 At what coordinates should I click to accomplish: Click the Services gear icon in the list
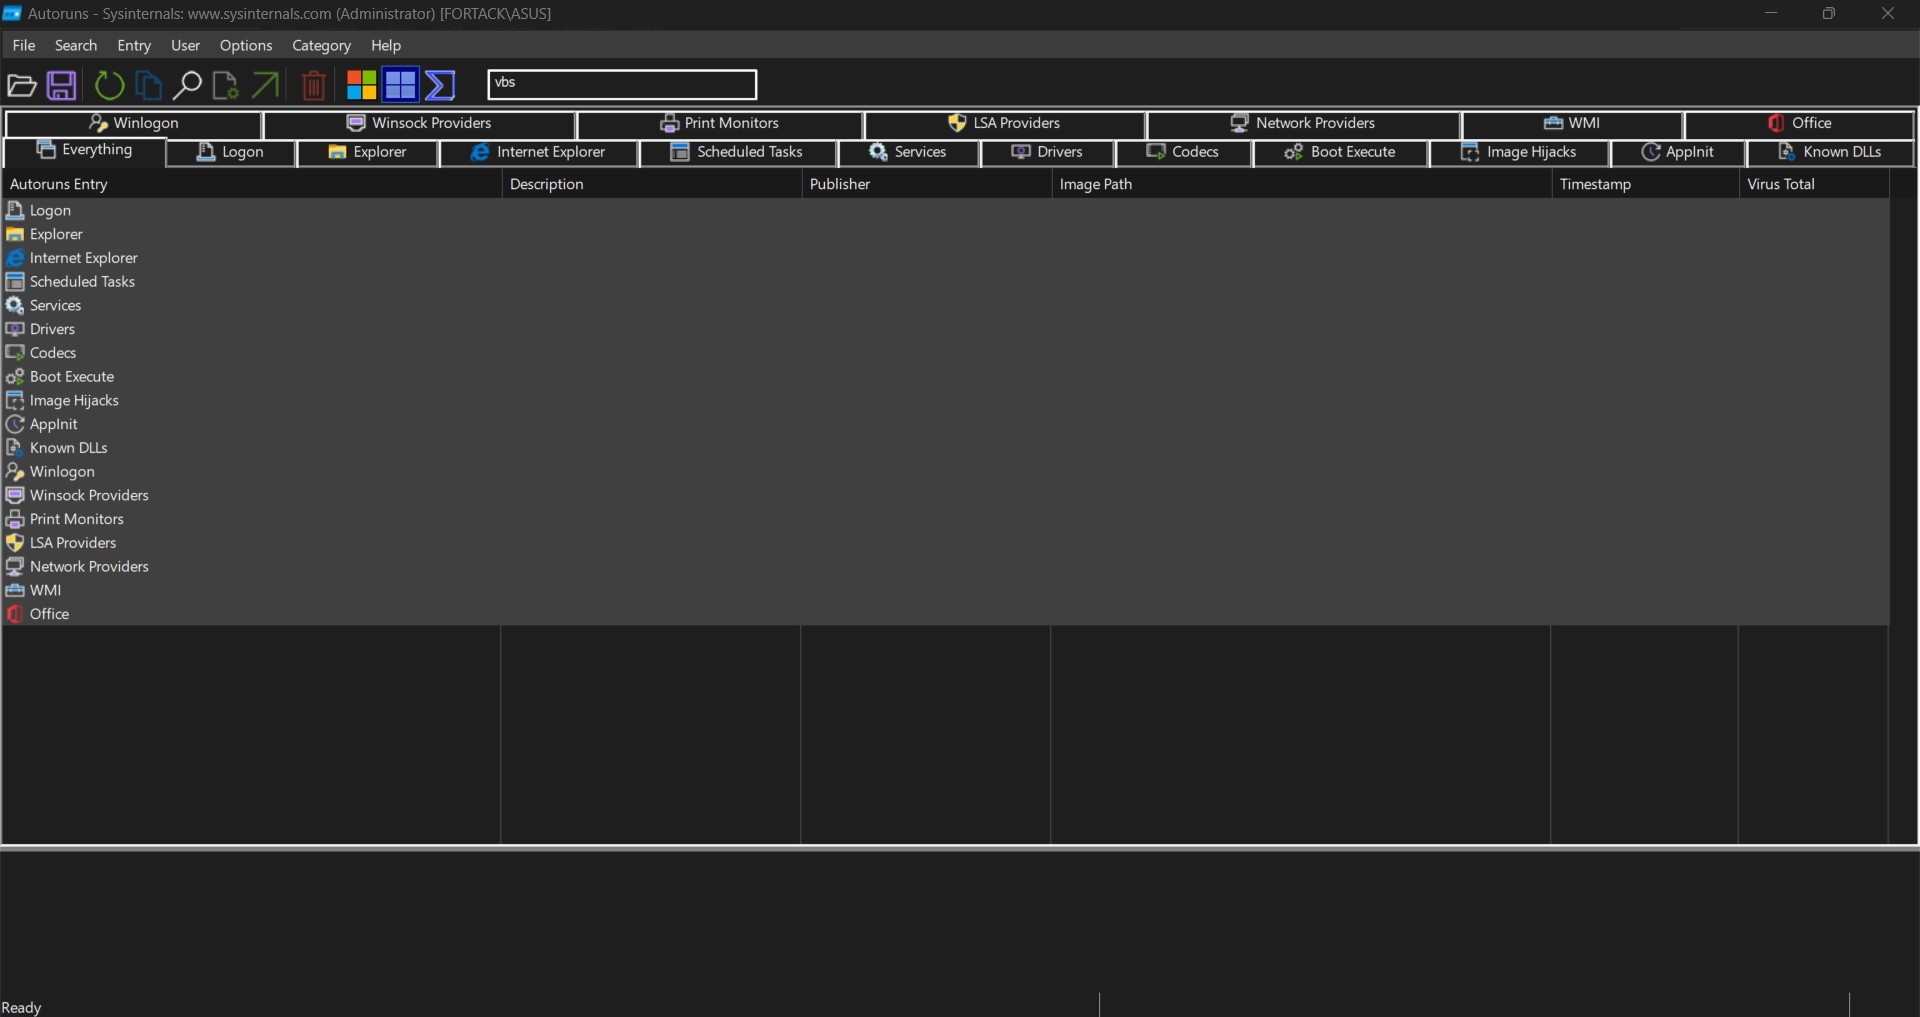15,305
